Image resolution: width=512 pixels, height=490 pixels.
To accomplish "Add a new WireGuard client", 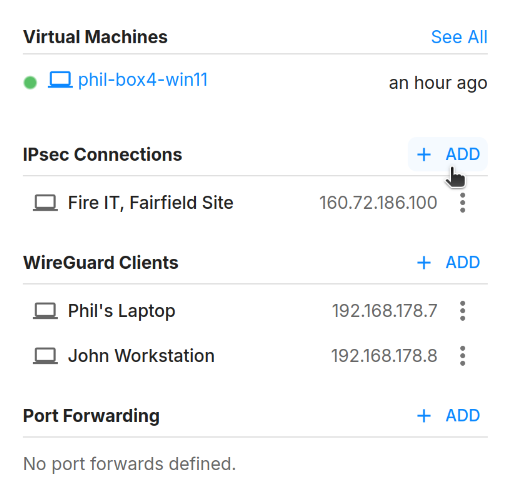I will 448,262.
